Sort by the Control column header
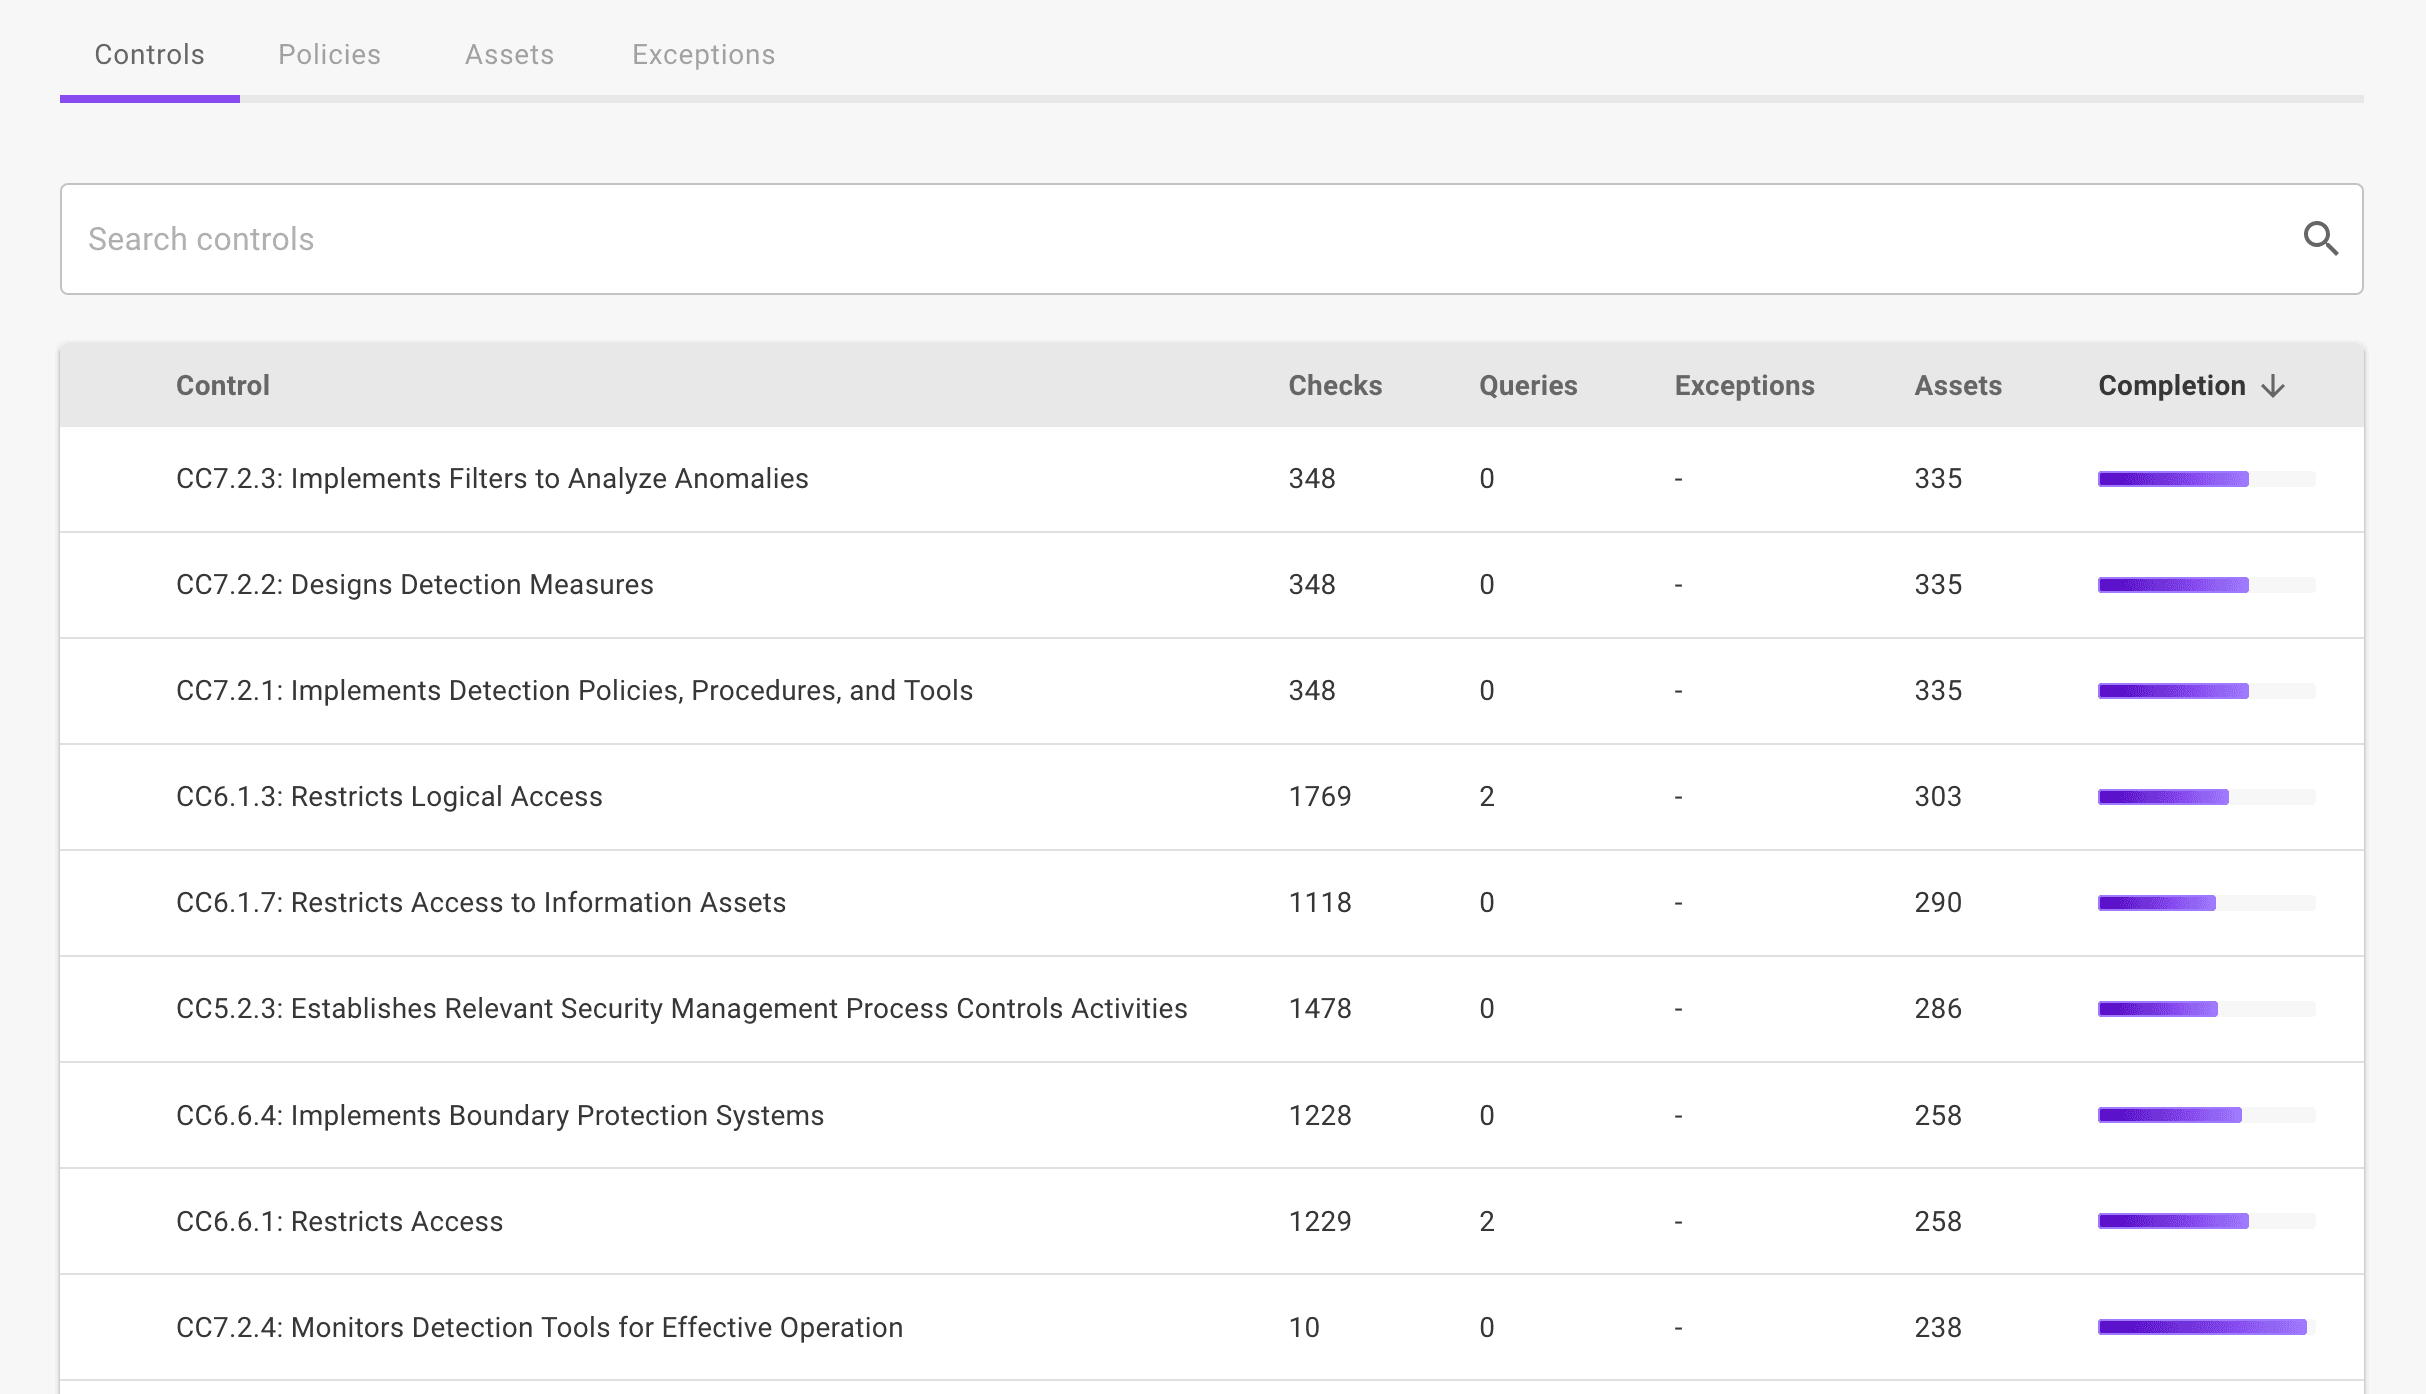Screen dimensions: 2426x1394 [222, 385]
